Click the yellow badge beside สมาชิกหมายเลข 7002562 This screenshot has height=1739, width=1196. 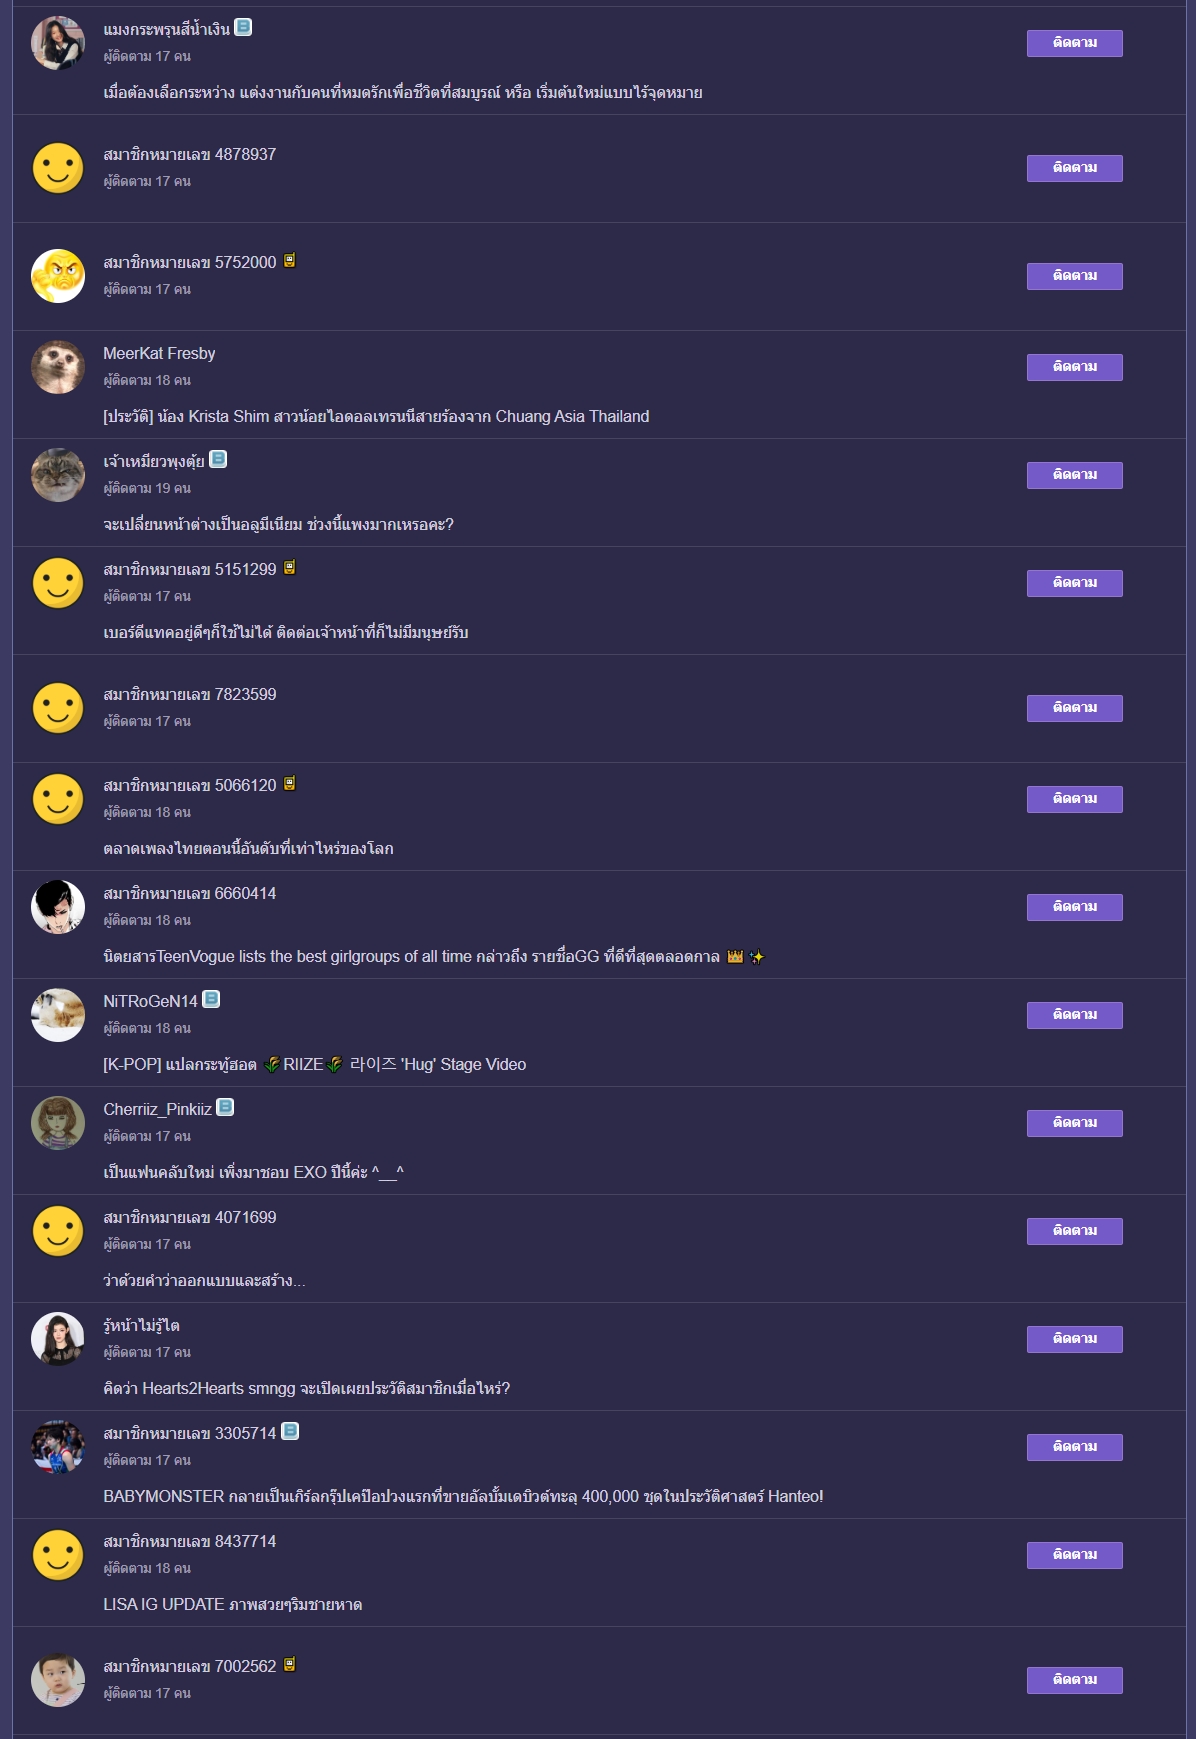pyautogui.click(x=289, y=1665)
